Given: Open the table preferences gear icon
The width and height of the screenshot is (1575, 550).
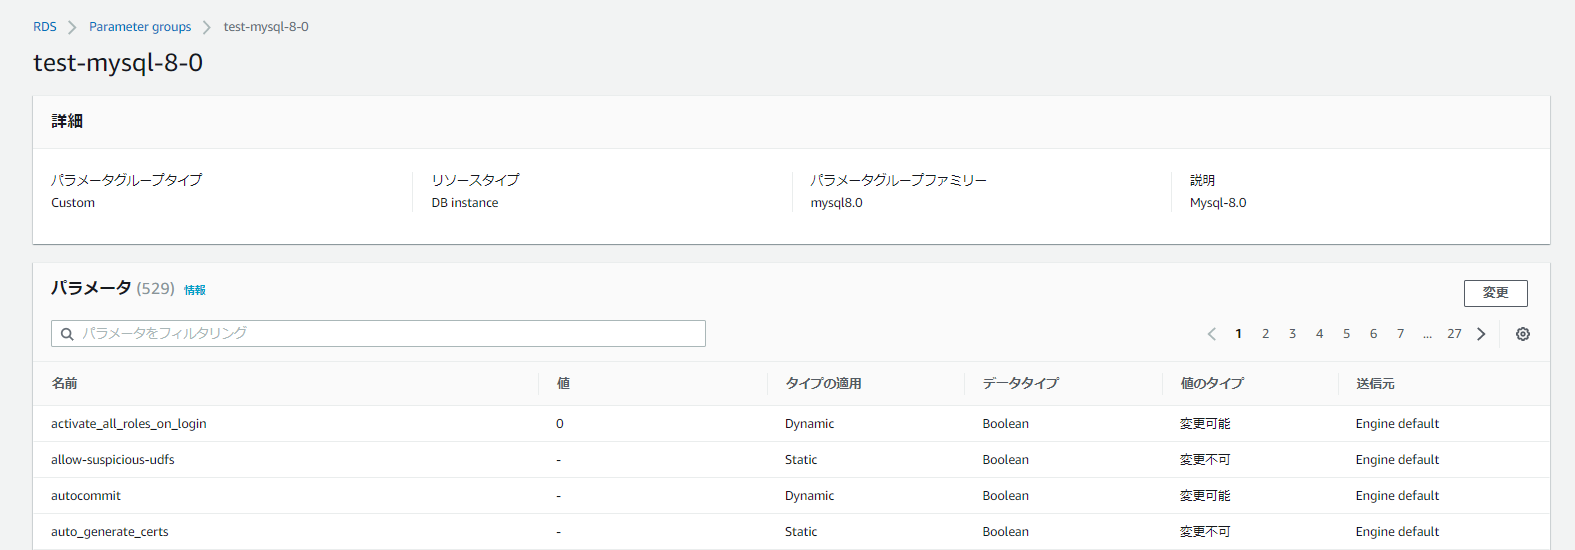Looking at the screenshot, I should click(1522, 334).
